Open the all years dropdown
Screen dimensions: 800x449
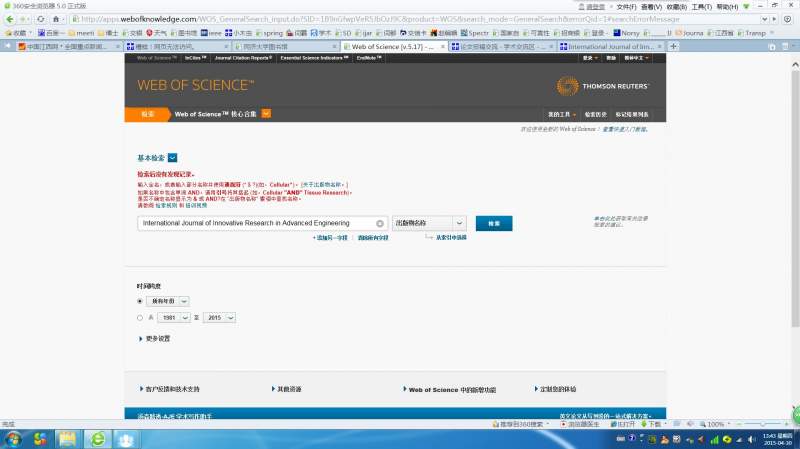point(168,301)
